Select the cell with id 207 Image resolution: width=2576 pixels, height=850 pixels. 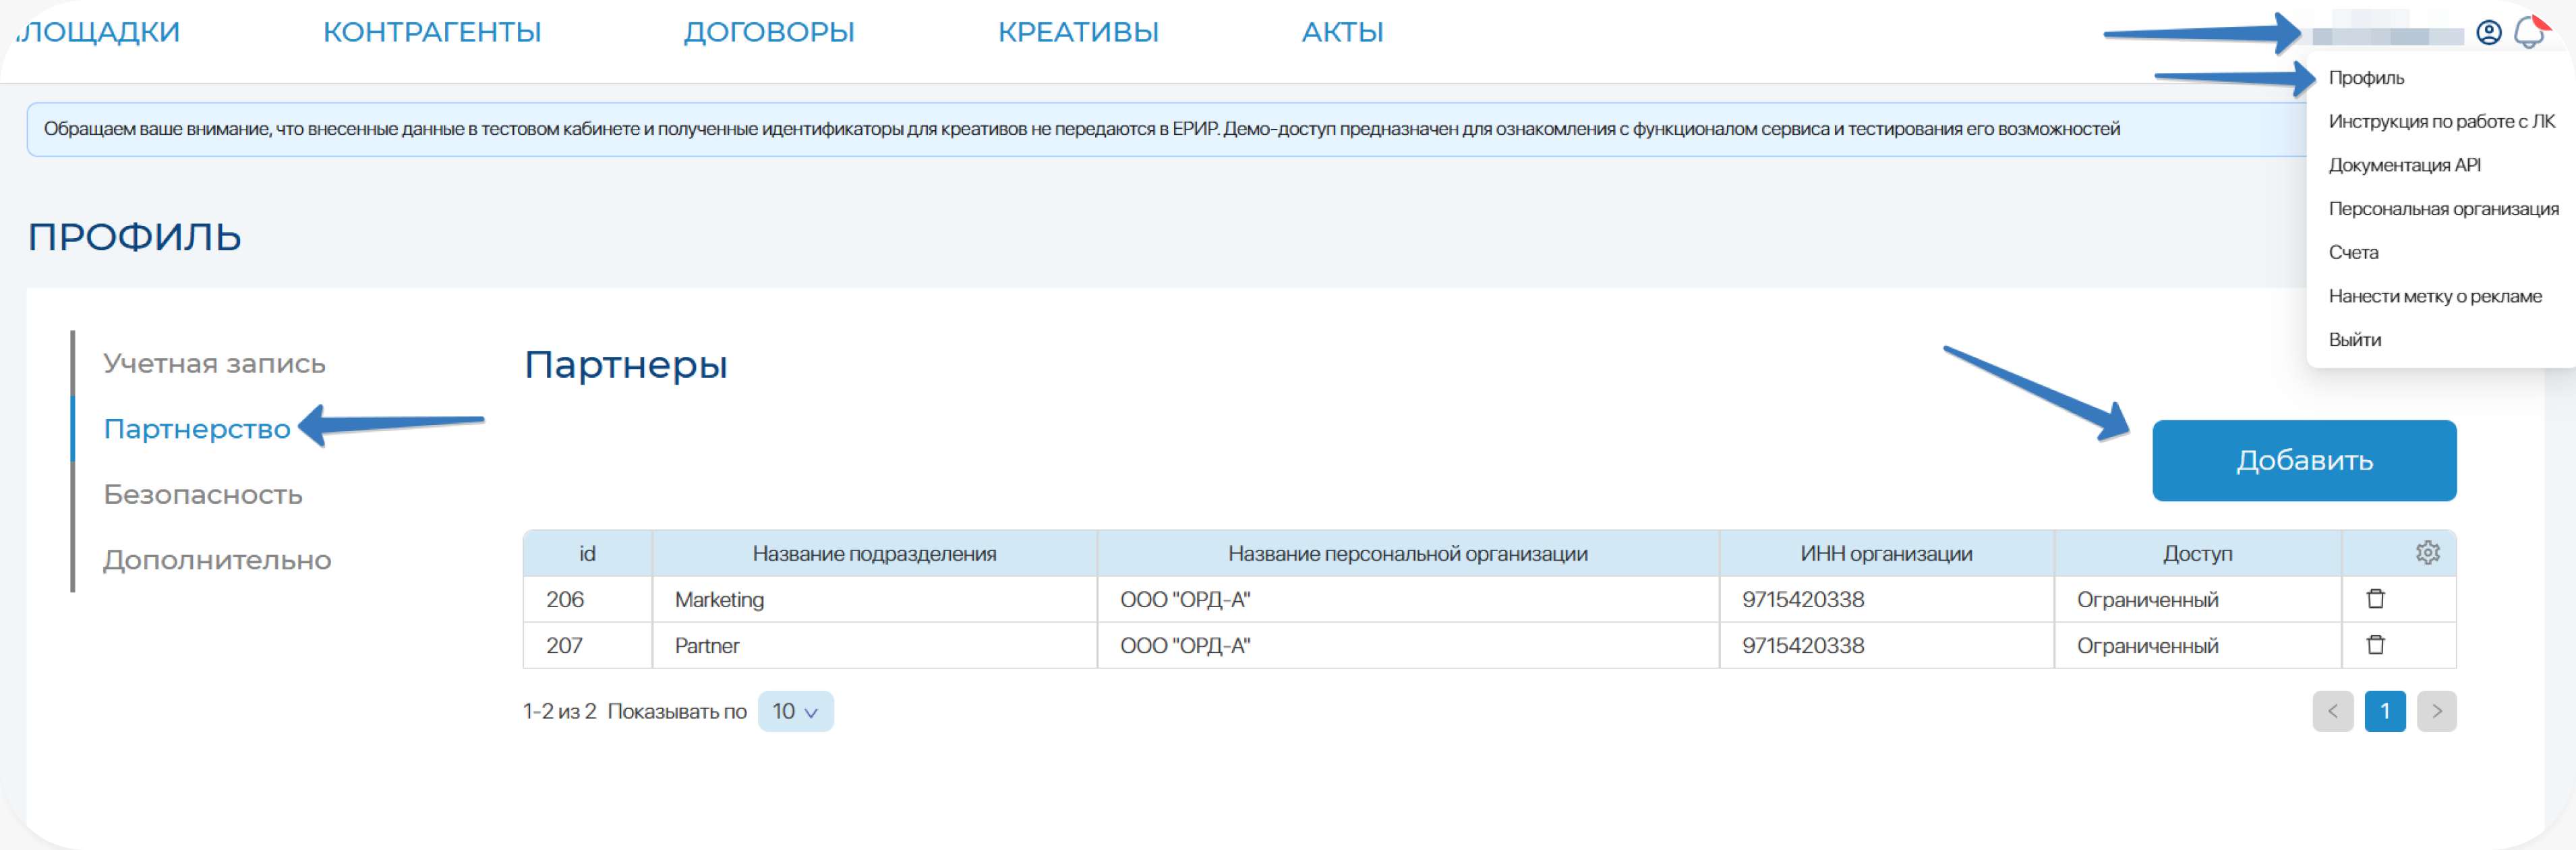tap(587, 645)
